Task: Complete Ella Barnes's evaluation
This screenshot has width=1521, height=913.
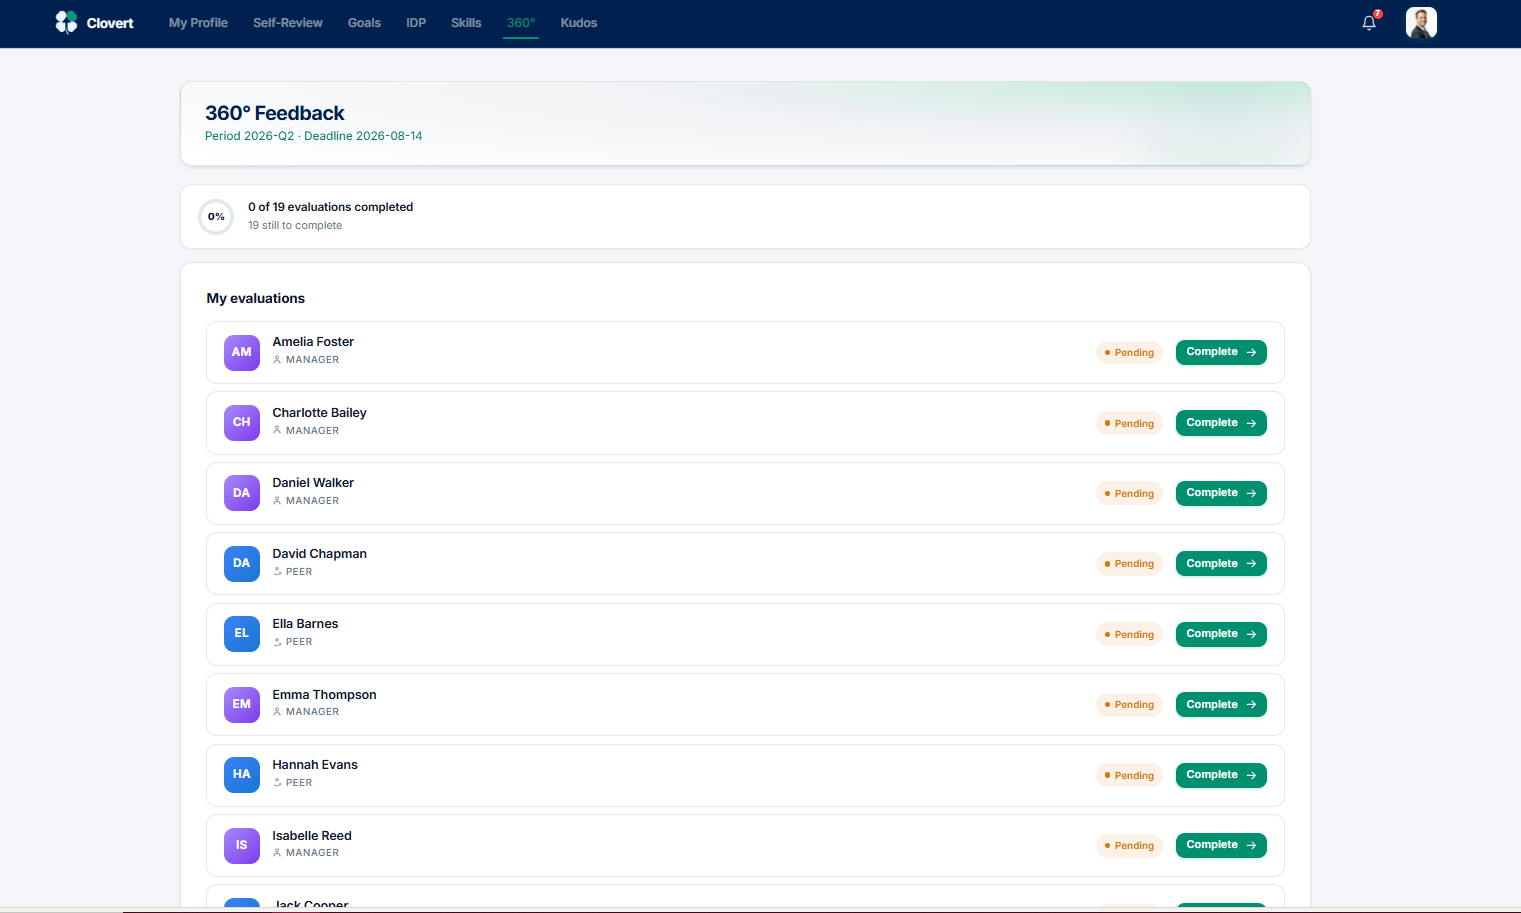Action: (1221, 634)
